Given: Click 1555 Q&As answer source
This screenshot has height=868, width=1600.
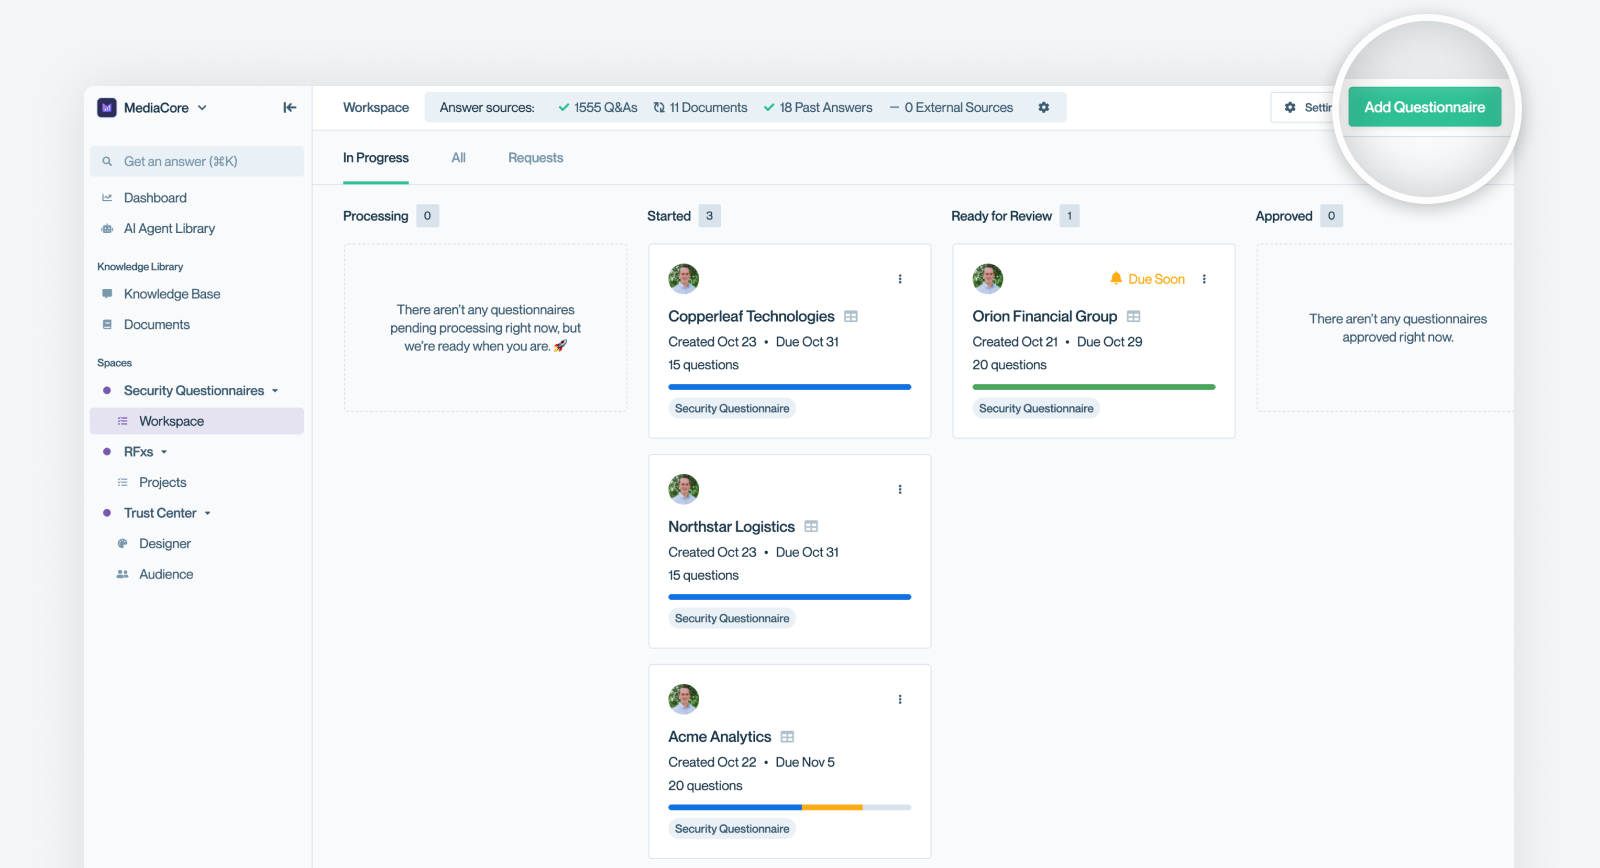Looking at the screenshot, I should pos(598,108).
